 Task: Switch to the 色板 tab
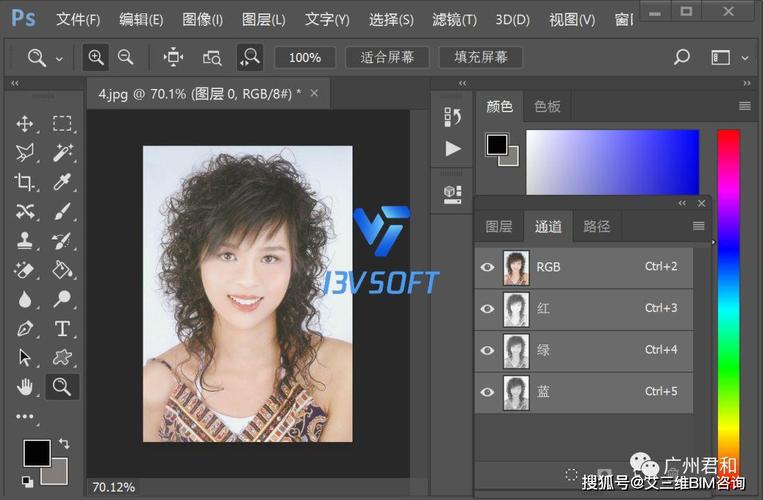click(547, 106)
